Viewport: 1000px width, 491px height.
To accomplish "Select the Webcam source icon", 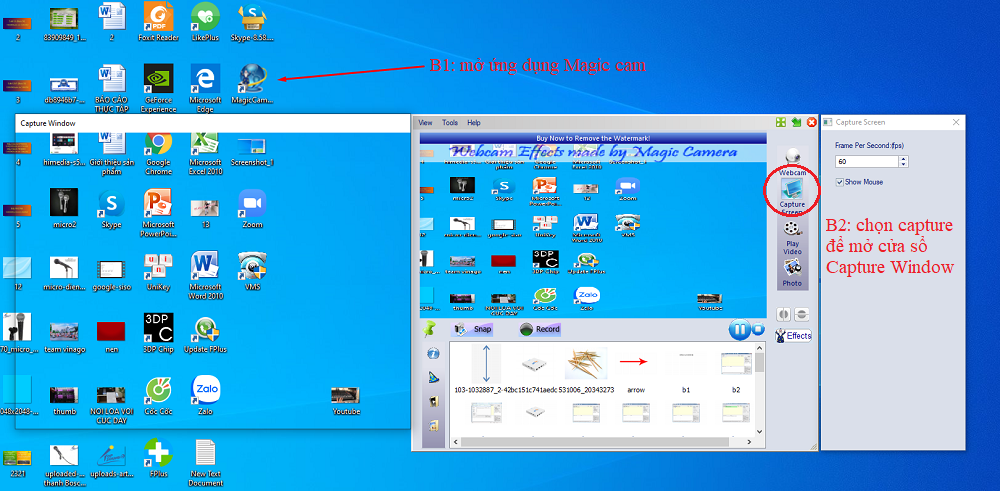I will [x=793, y=160].
